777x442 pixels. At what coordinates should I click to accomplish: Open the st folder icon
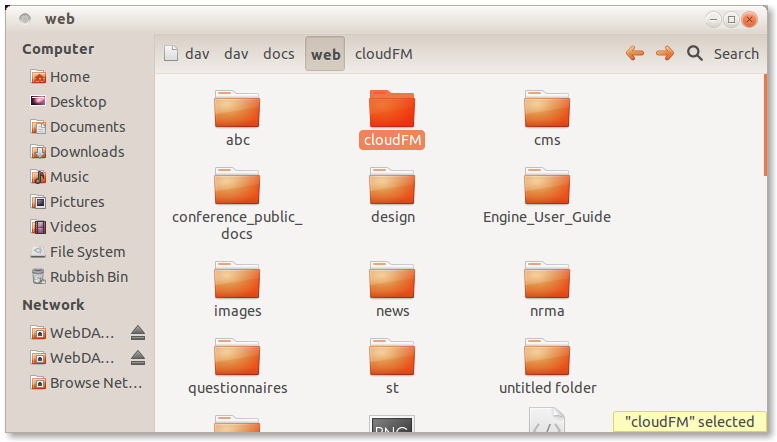pyautogui.click(x=392, y=357)
